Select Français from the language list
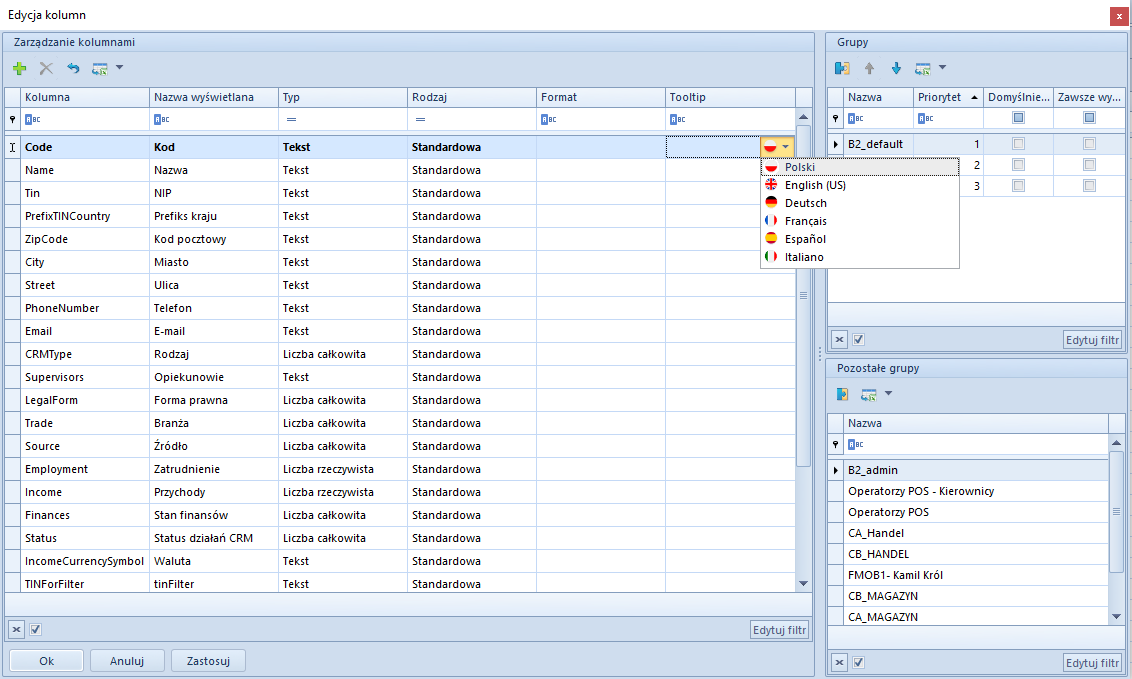 click(860, 221)
